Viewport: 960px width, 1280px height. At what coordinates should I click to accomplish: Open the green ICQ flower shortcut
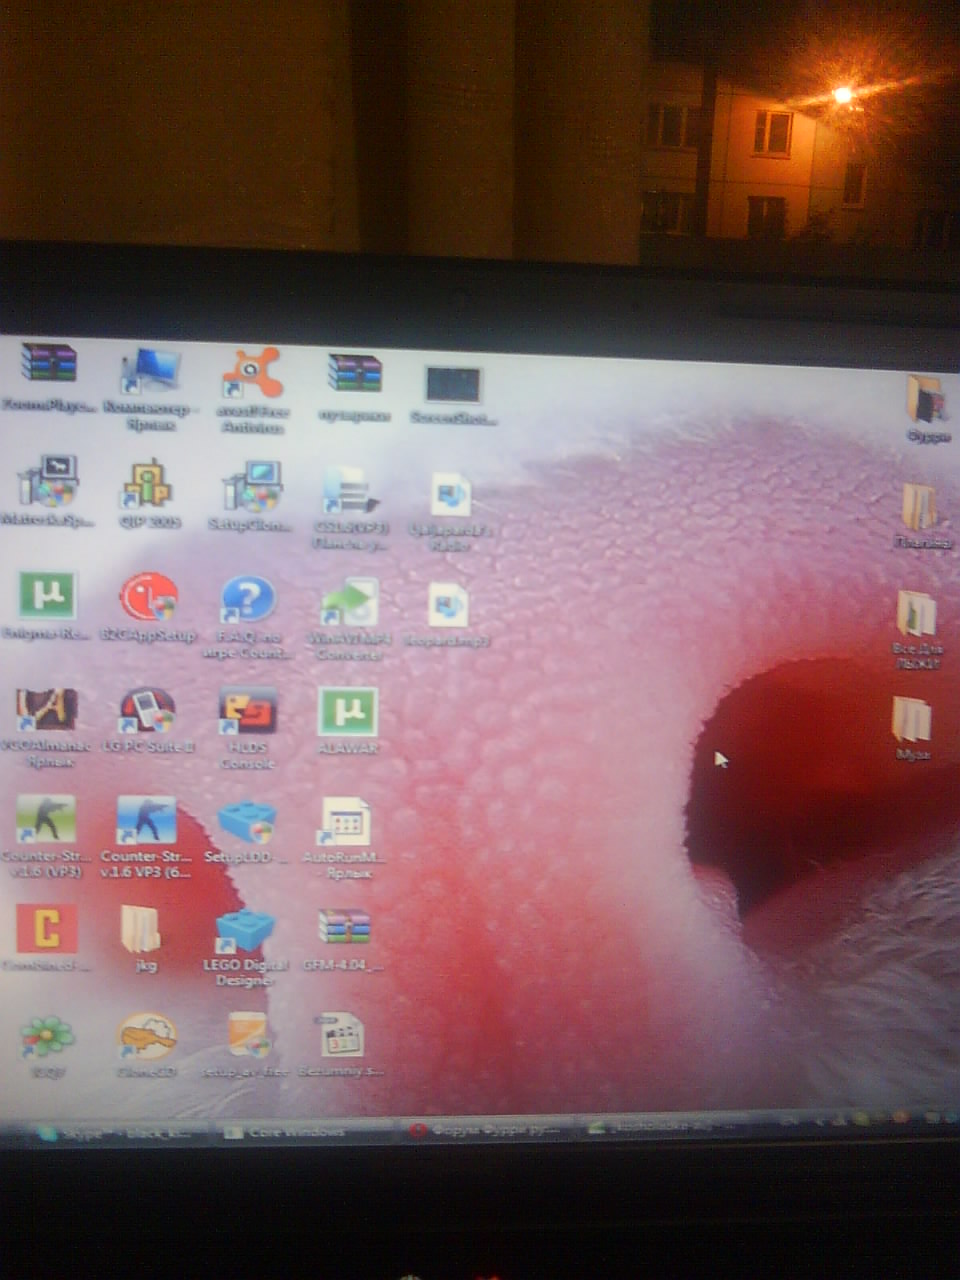46,1038
